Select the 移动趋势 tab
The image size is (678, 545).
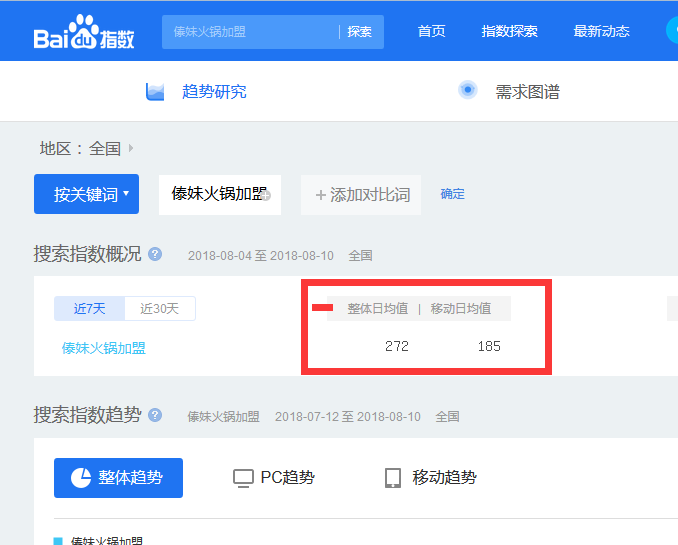click(x=431, y=478)
